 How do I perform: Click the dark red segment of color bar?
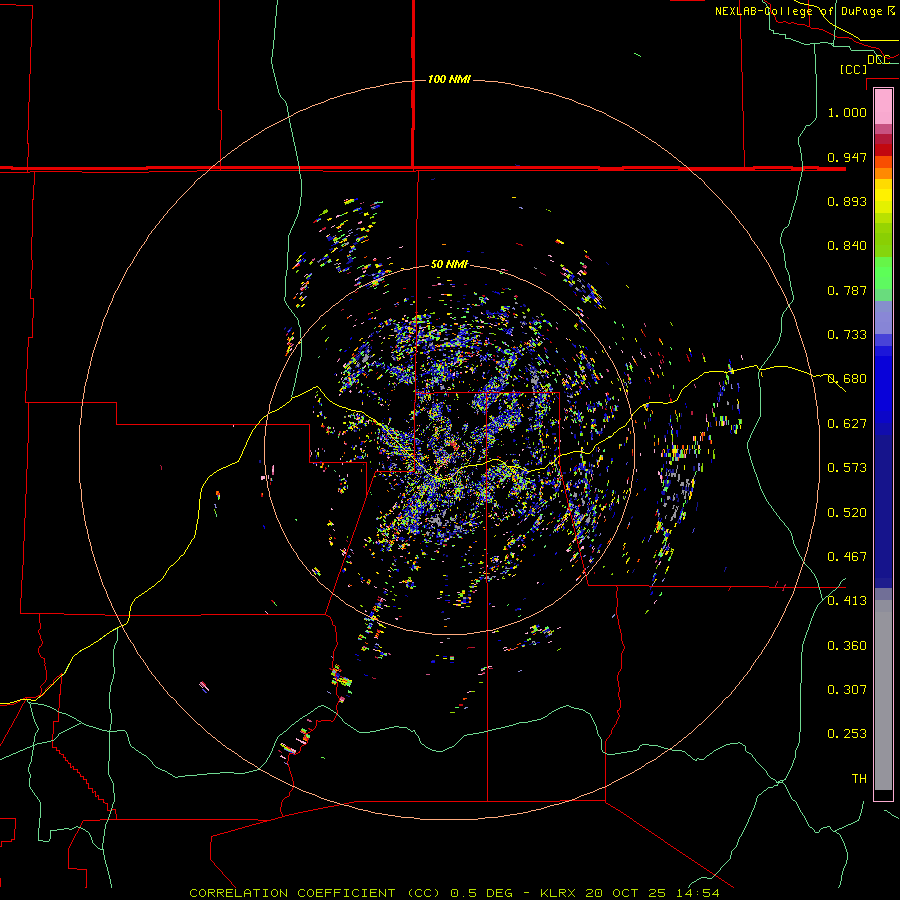(883, 150)
